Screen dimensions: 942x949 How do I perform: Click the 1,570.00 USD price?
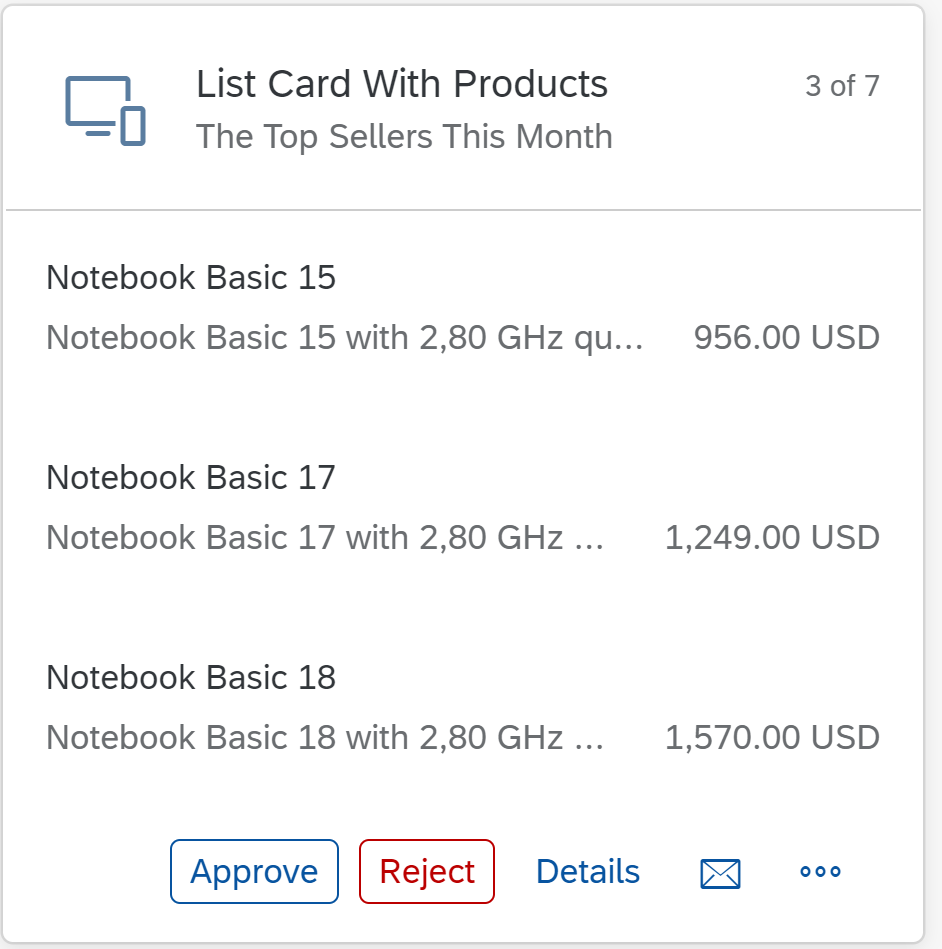tap(772, 737)
